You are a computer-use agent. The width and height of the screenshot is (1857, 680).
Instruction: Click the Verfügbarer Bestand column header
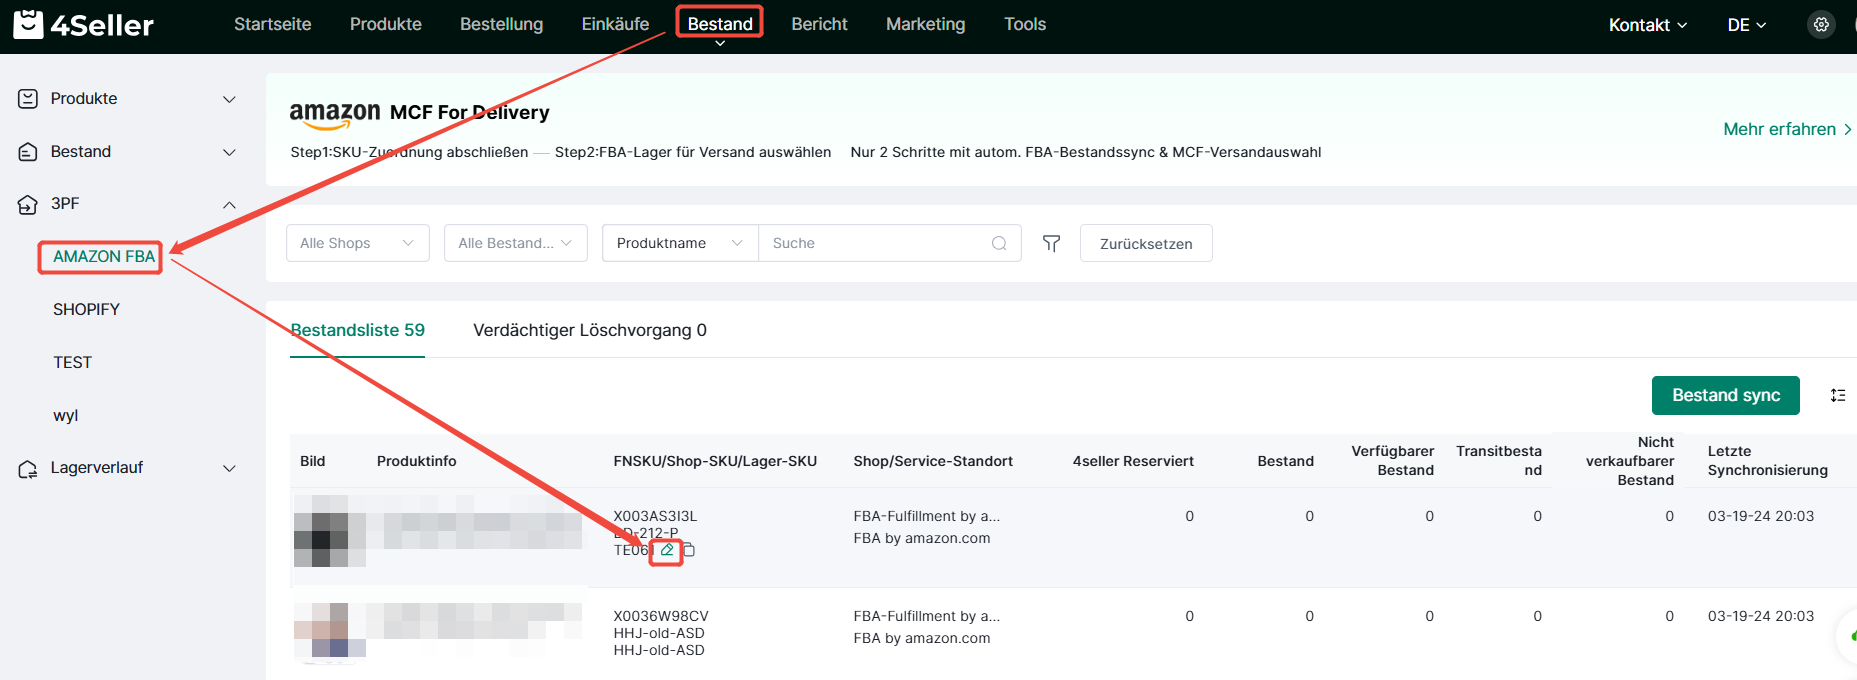coord(1392,461)
